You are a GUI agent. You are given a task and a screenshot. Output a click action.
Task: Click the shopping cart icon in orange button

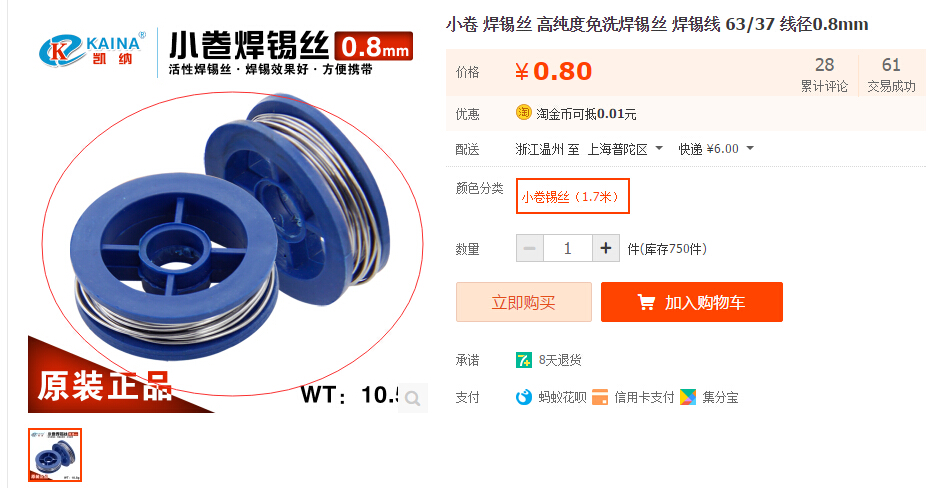tap(646, 302)
